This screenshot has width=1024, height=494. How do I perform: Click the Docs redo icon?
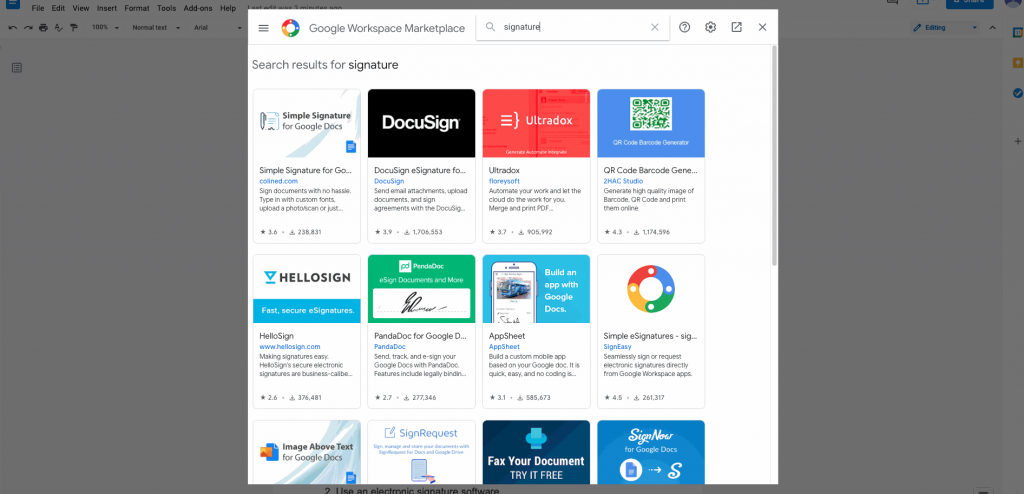point(28,27)
